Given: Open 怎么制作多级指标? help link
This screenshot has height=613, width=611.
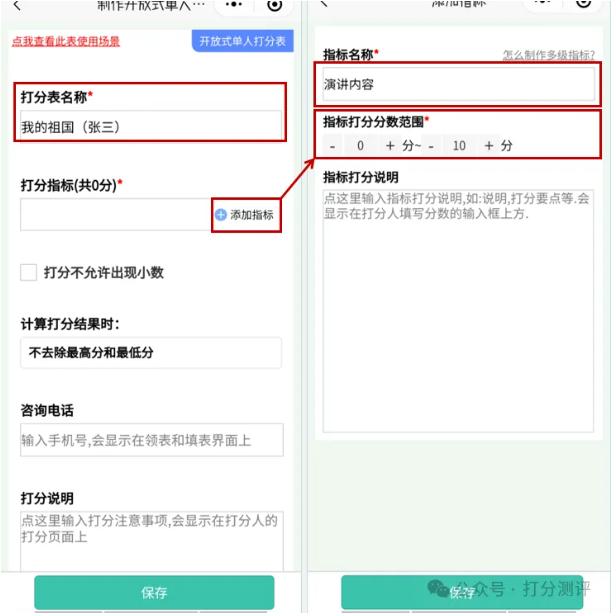Looking at the screenshot, I should click(x=548, y=55).
